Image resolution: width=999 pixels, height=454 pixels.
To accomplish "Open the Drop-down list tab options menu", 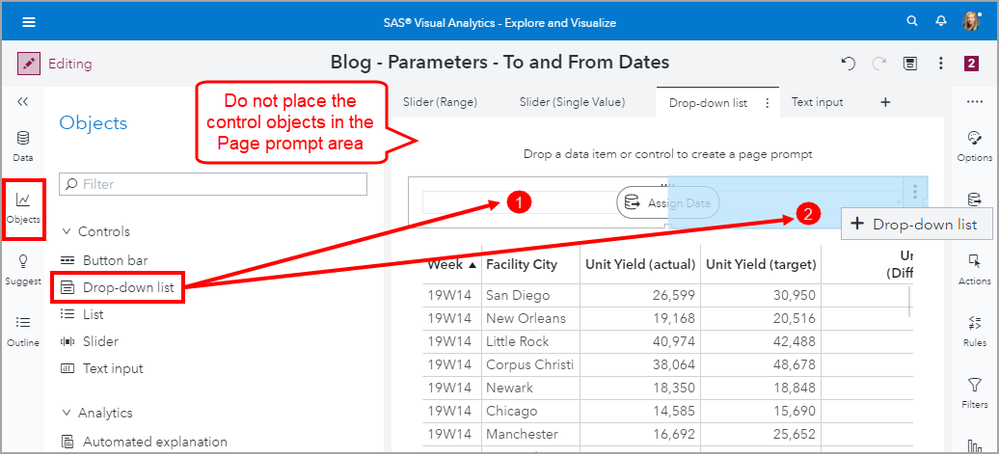I will [x=767, y=103].
